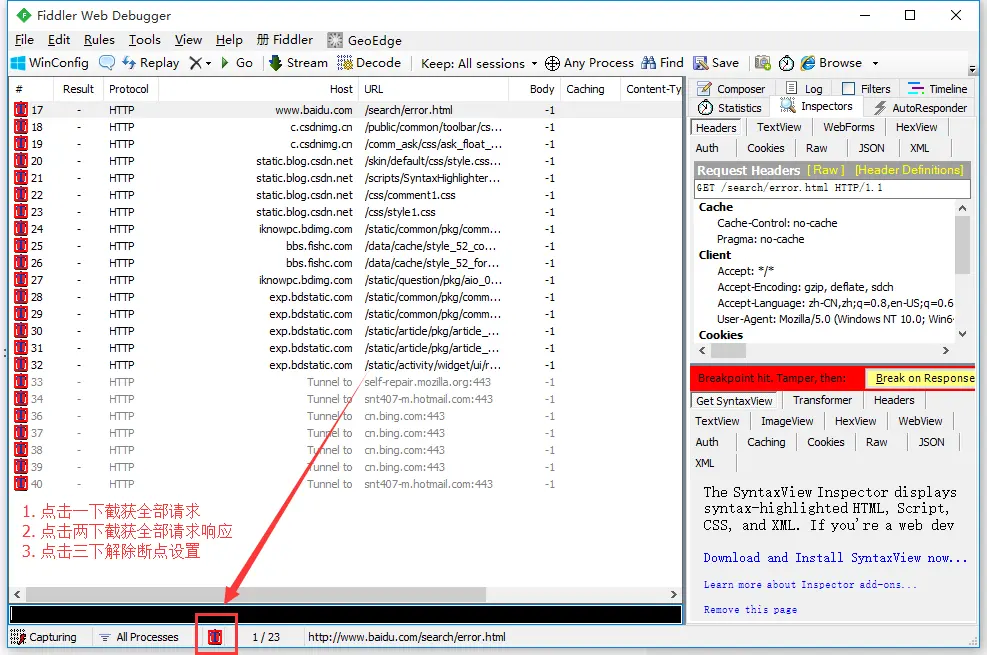
Task: Open the response ImageView tab
Action: click(787, 421)
